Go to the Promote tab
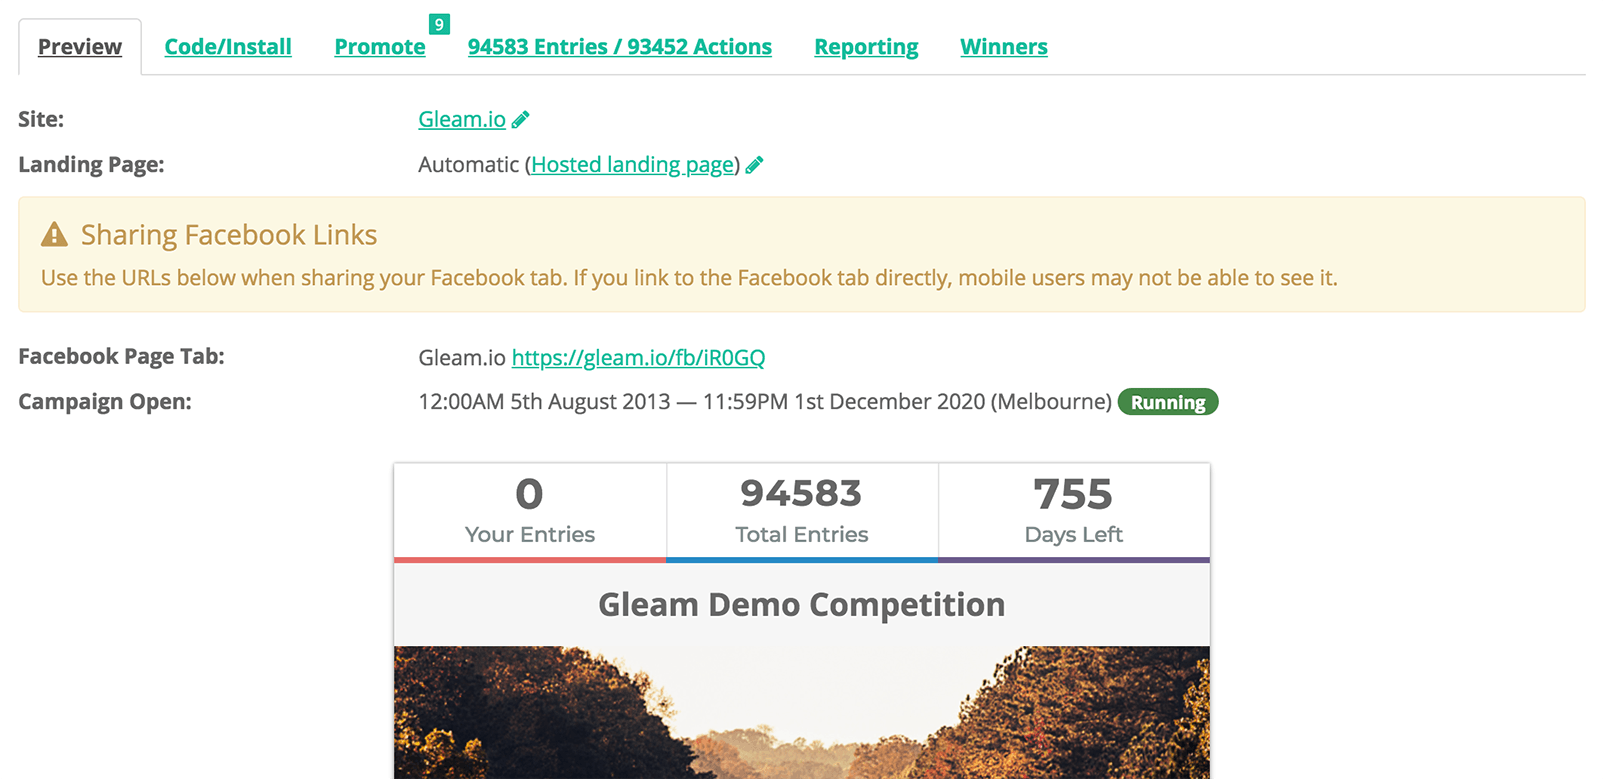 coord(380,47)
